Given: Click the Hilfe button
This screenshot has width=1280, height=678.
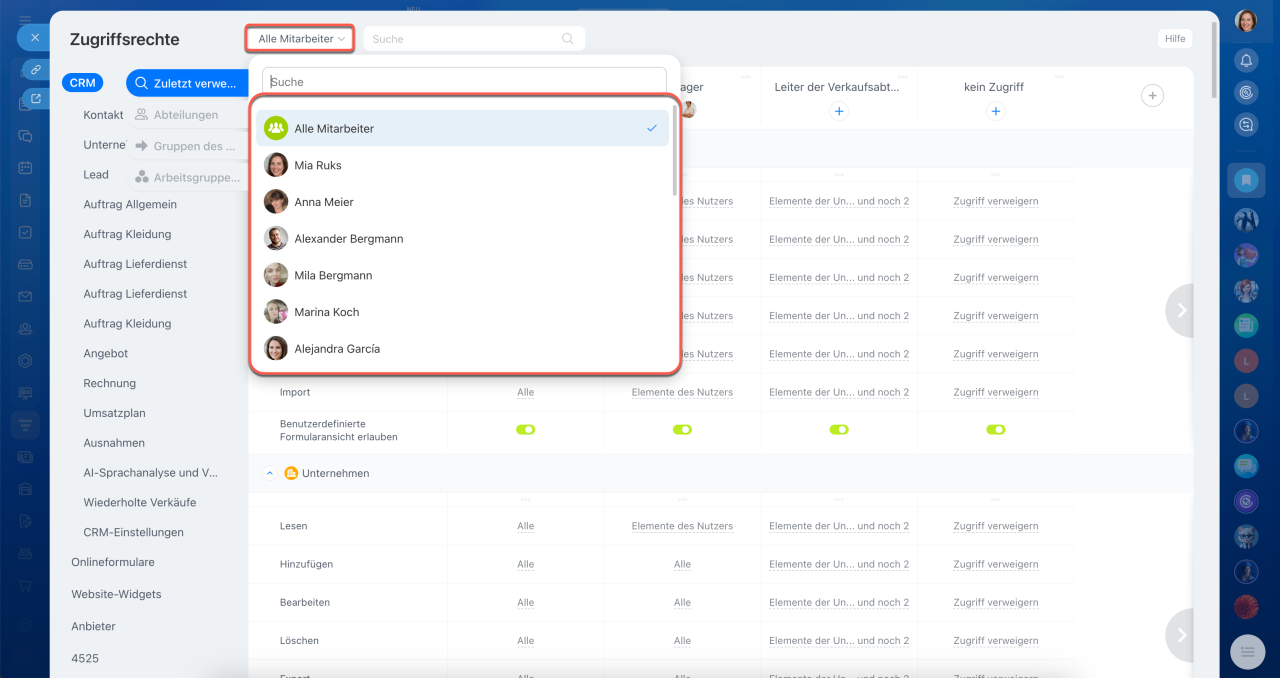Looking at the screenshot, I should [1175, 39].
